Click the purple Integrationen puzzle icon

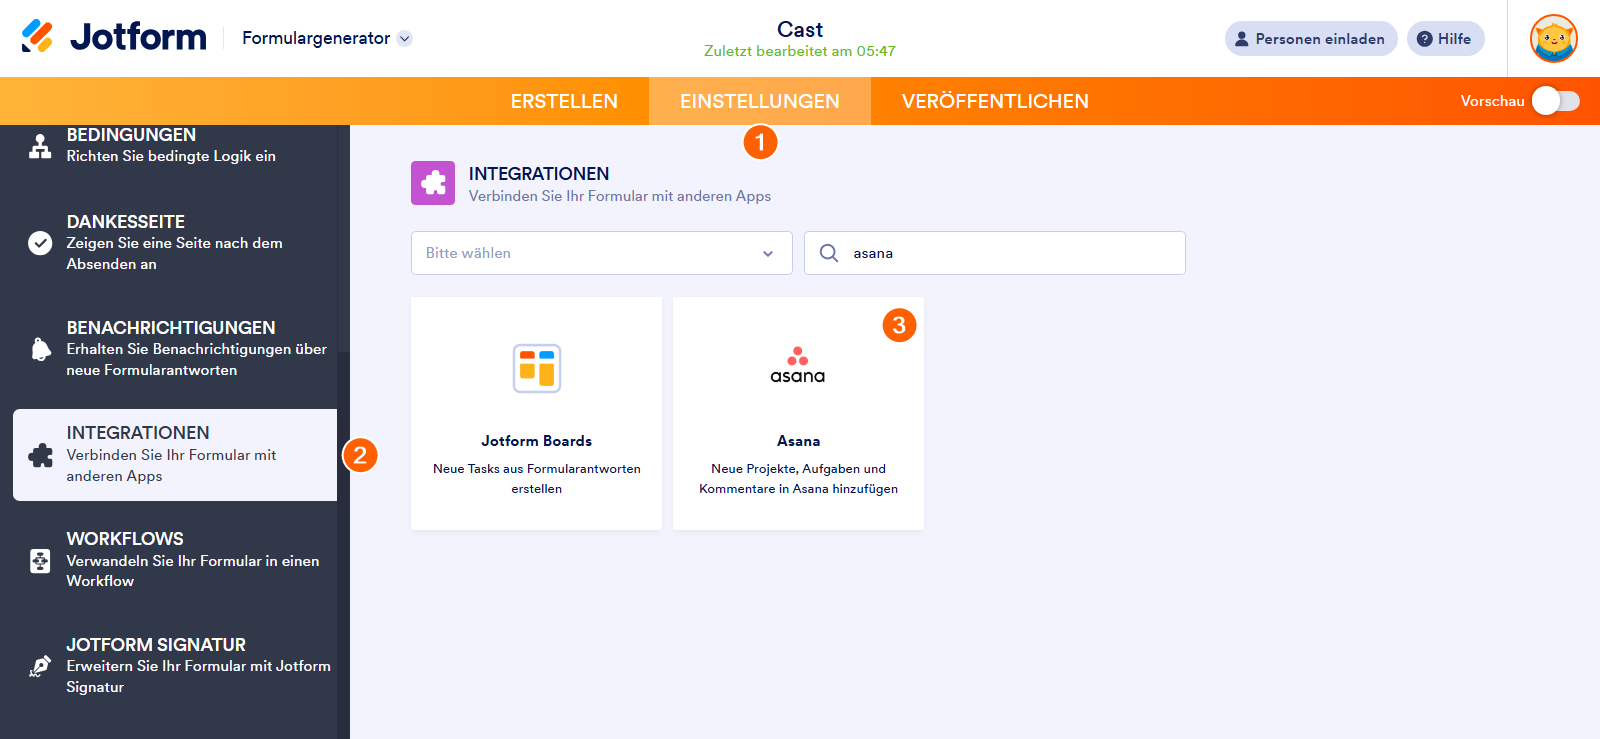click(x=433, y=183)
